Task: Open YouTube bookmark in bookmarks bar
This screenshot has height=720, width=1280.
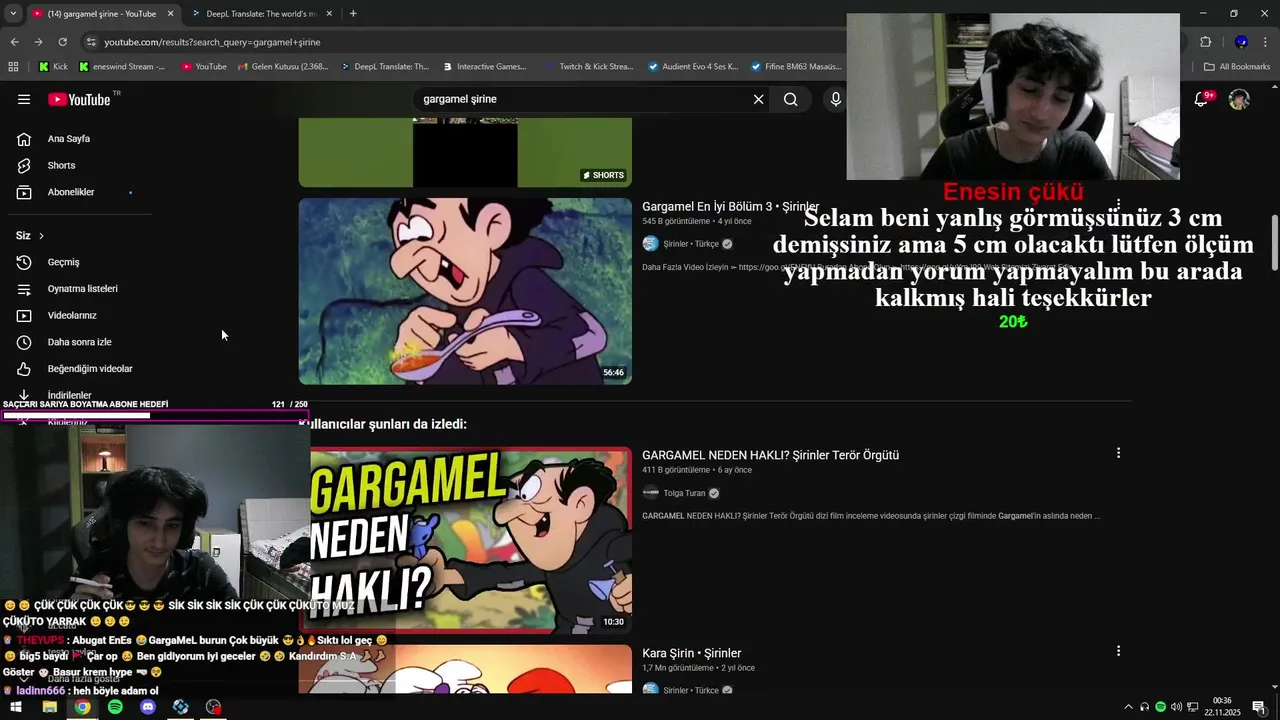Action: pos(204,67)
